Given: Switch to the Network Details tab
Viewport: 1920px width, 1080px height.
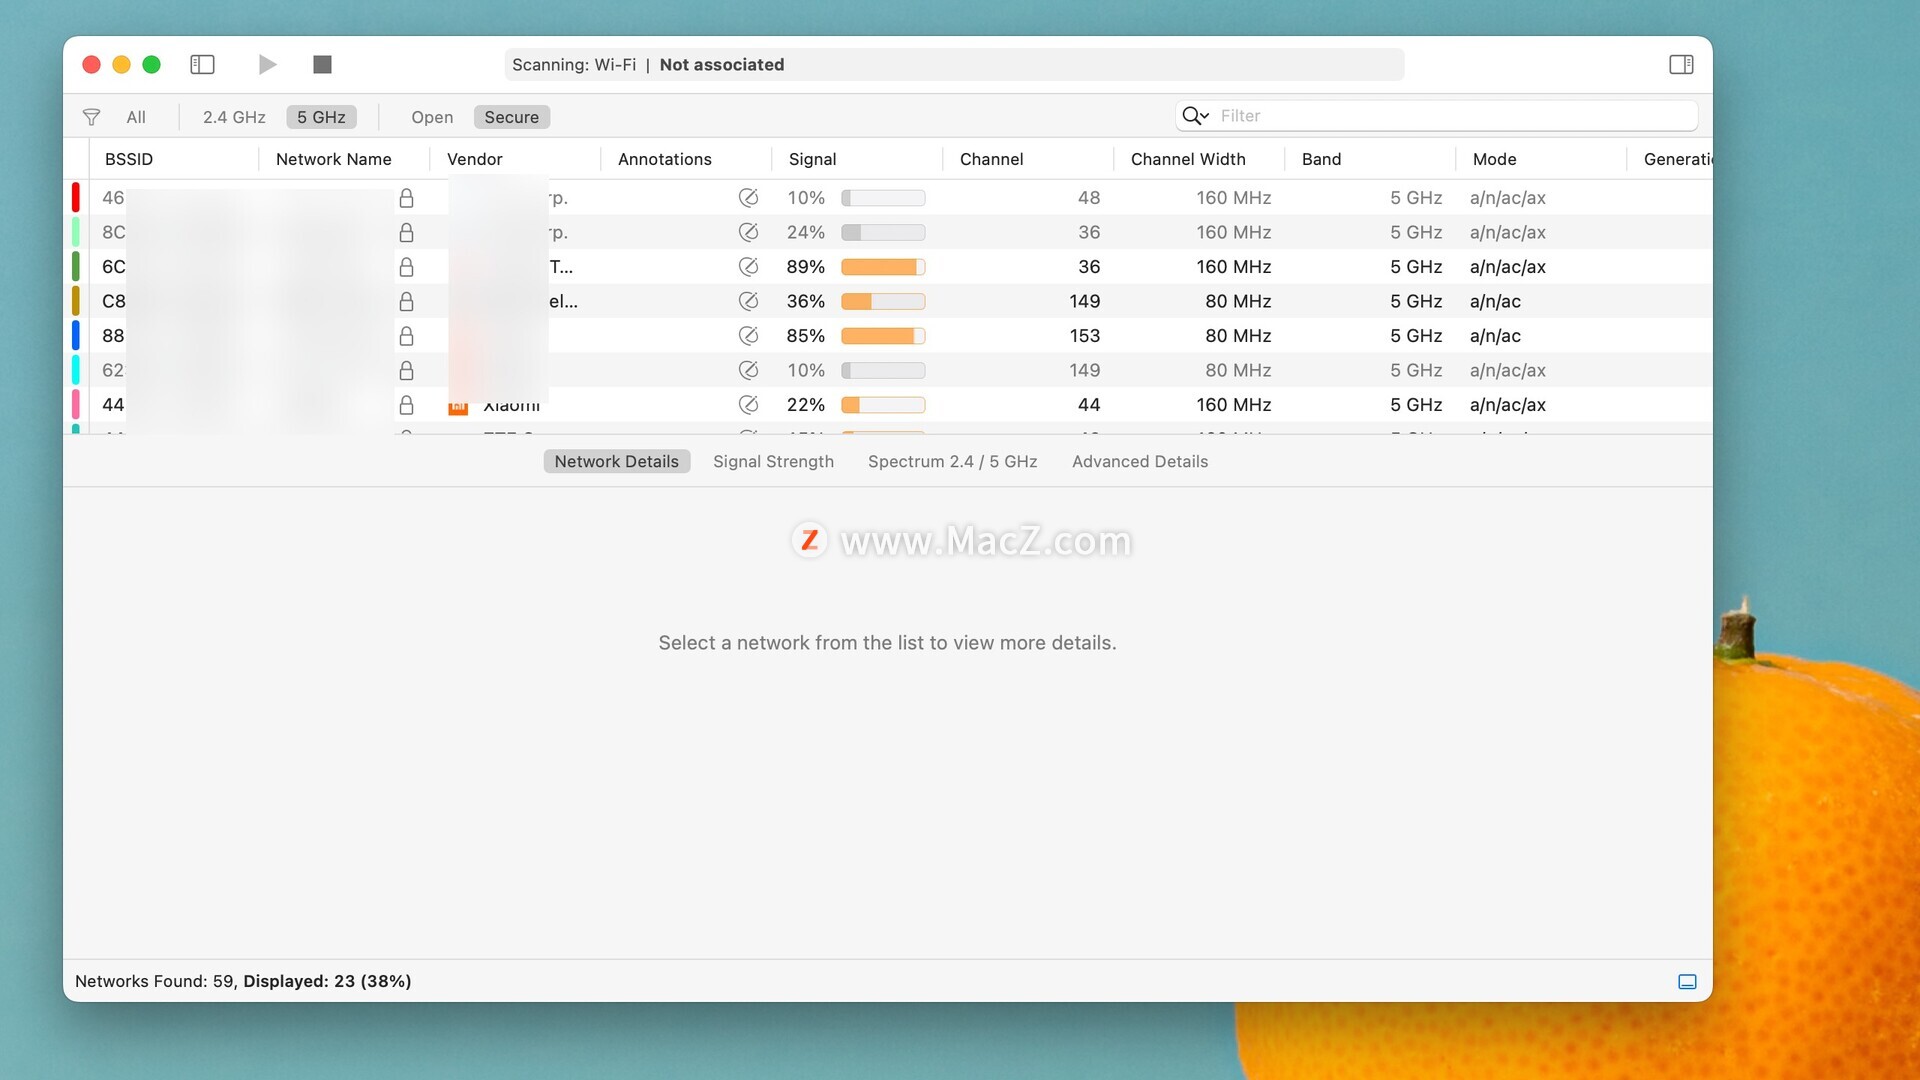Looking at the screenshot, I should 616,461.
